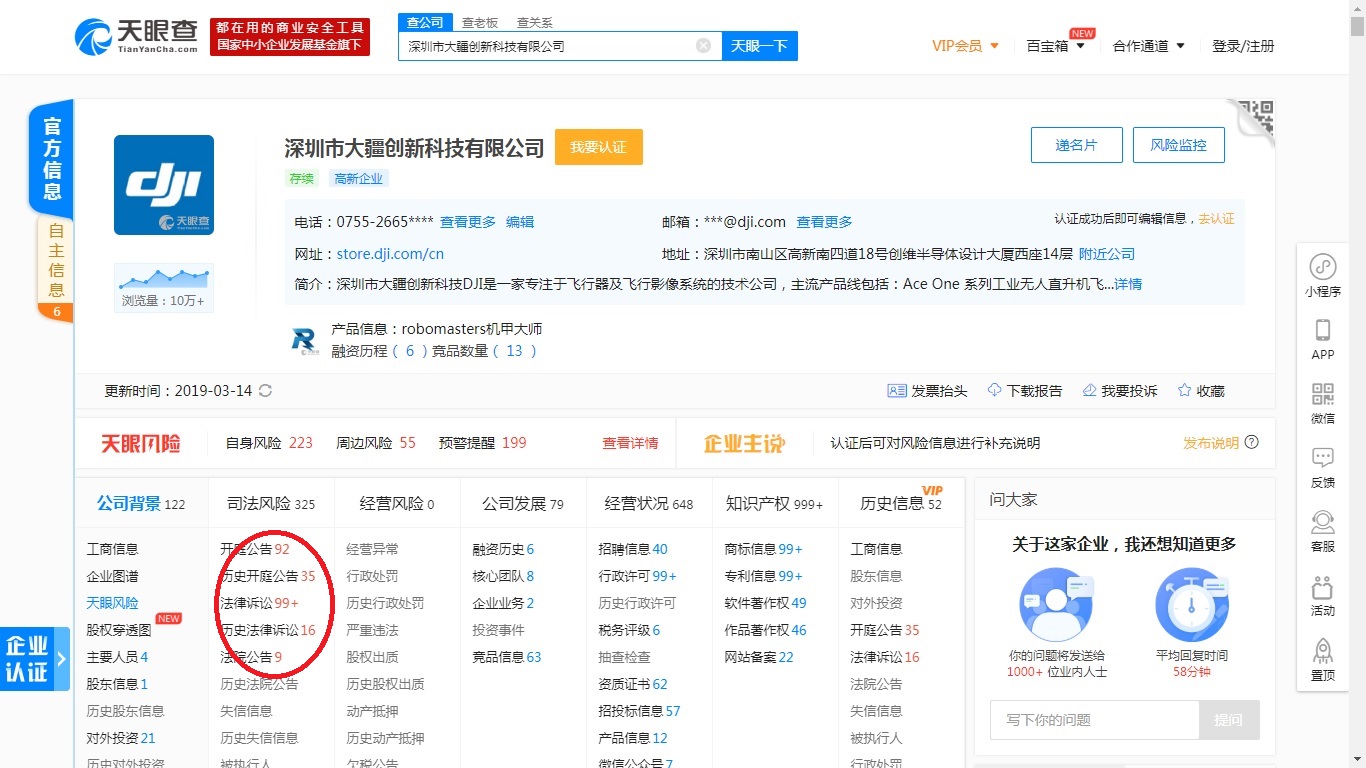Click the 我要认证 orange button
Viewport: 1366px width, 768px height.
598,147
